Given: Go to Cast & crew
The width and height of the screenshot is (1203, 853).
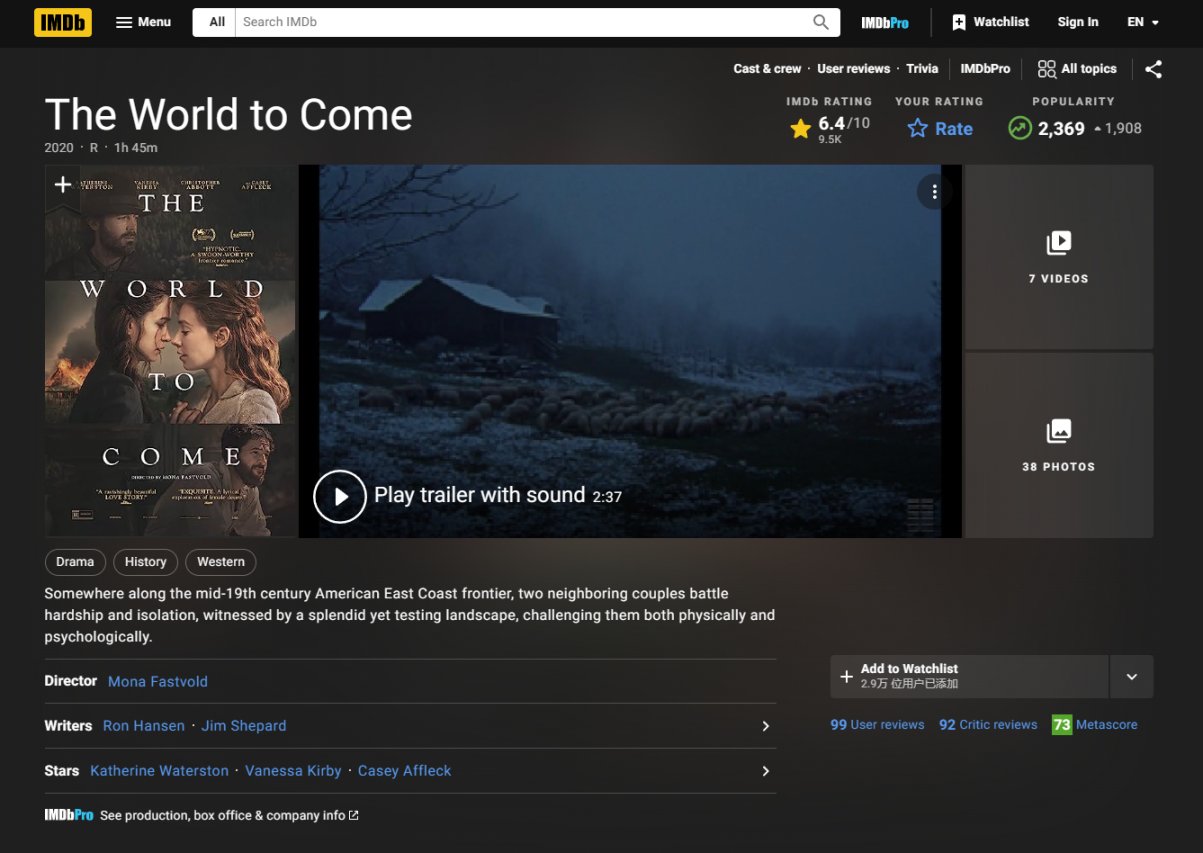Looking at the screenshot, I should click(767, 69).
